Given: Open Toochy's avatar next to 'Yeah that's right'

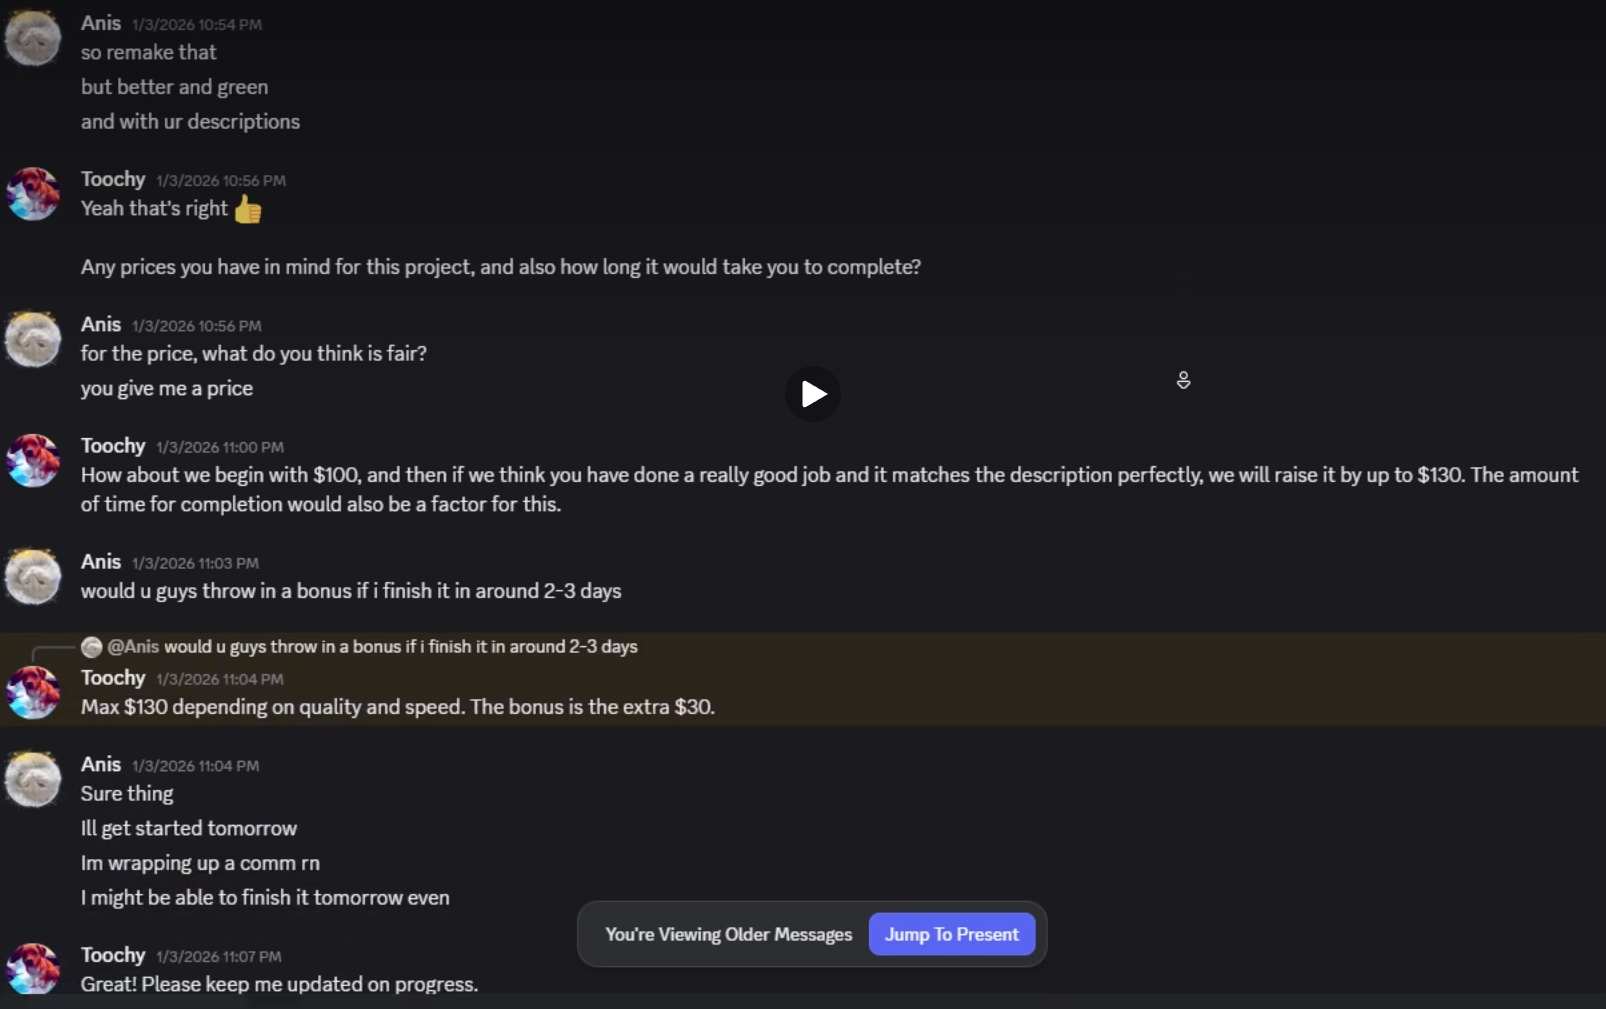Looking at the screenshot, I should (33, 194).
